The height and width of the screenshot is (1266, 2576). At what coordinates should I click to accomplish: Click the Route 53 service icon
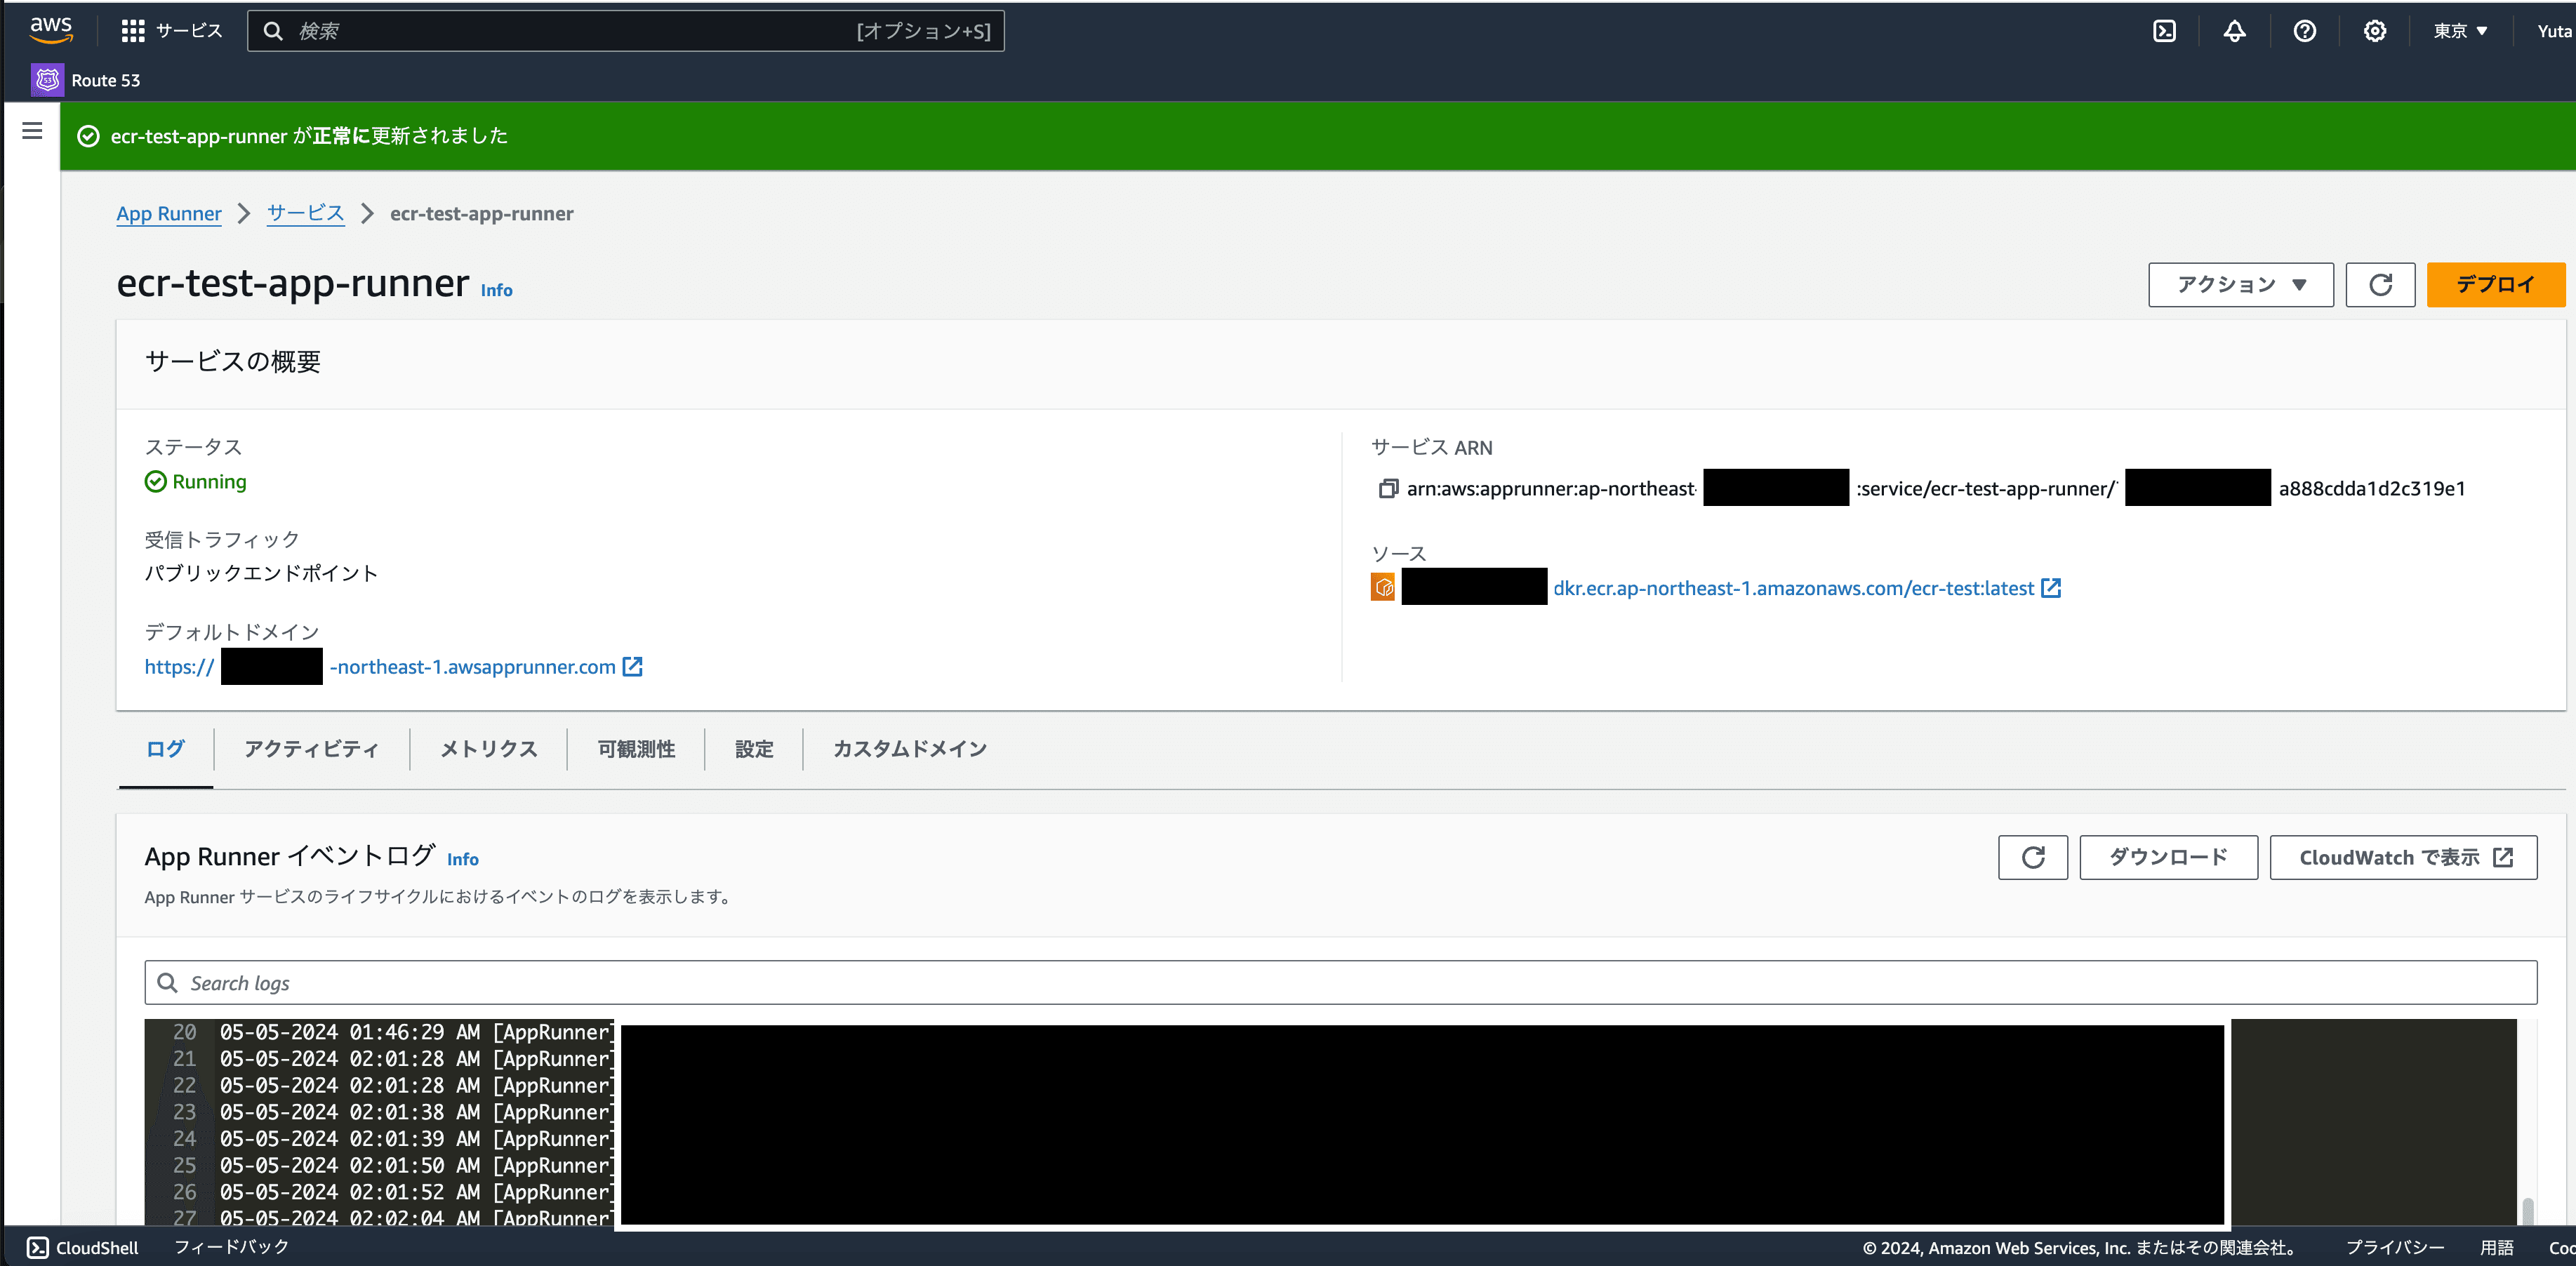coord(47,80)
